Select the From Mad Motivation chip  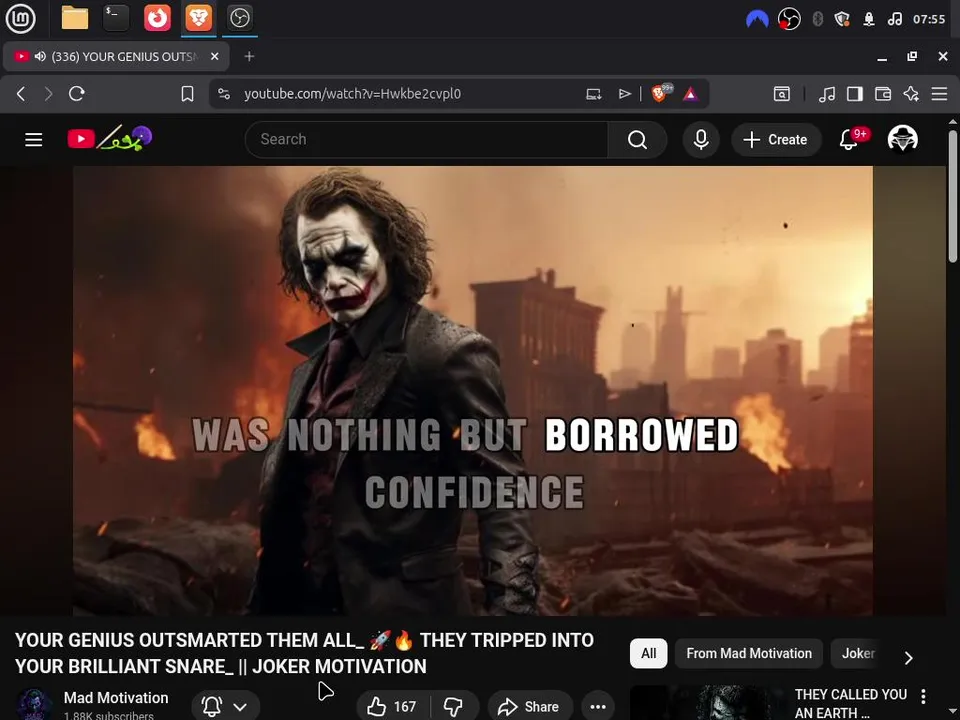(749, 653)
